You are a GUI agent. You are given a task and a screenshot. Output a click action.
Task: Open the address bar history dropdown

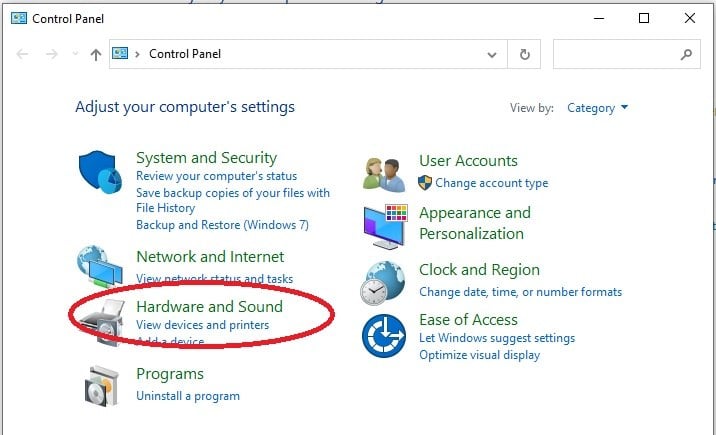tap(491, 54)
